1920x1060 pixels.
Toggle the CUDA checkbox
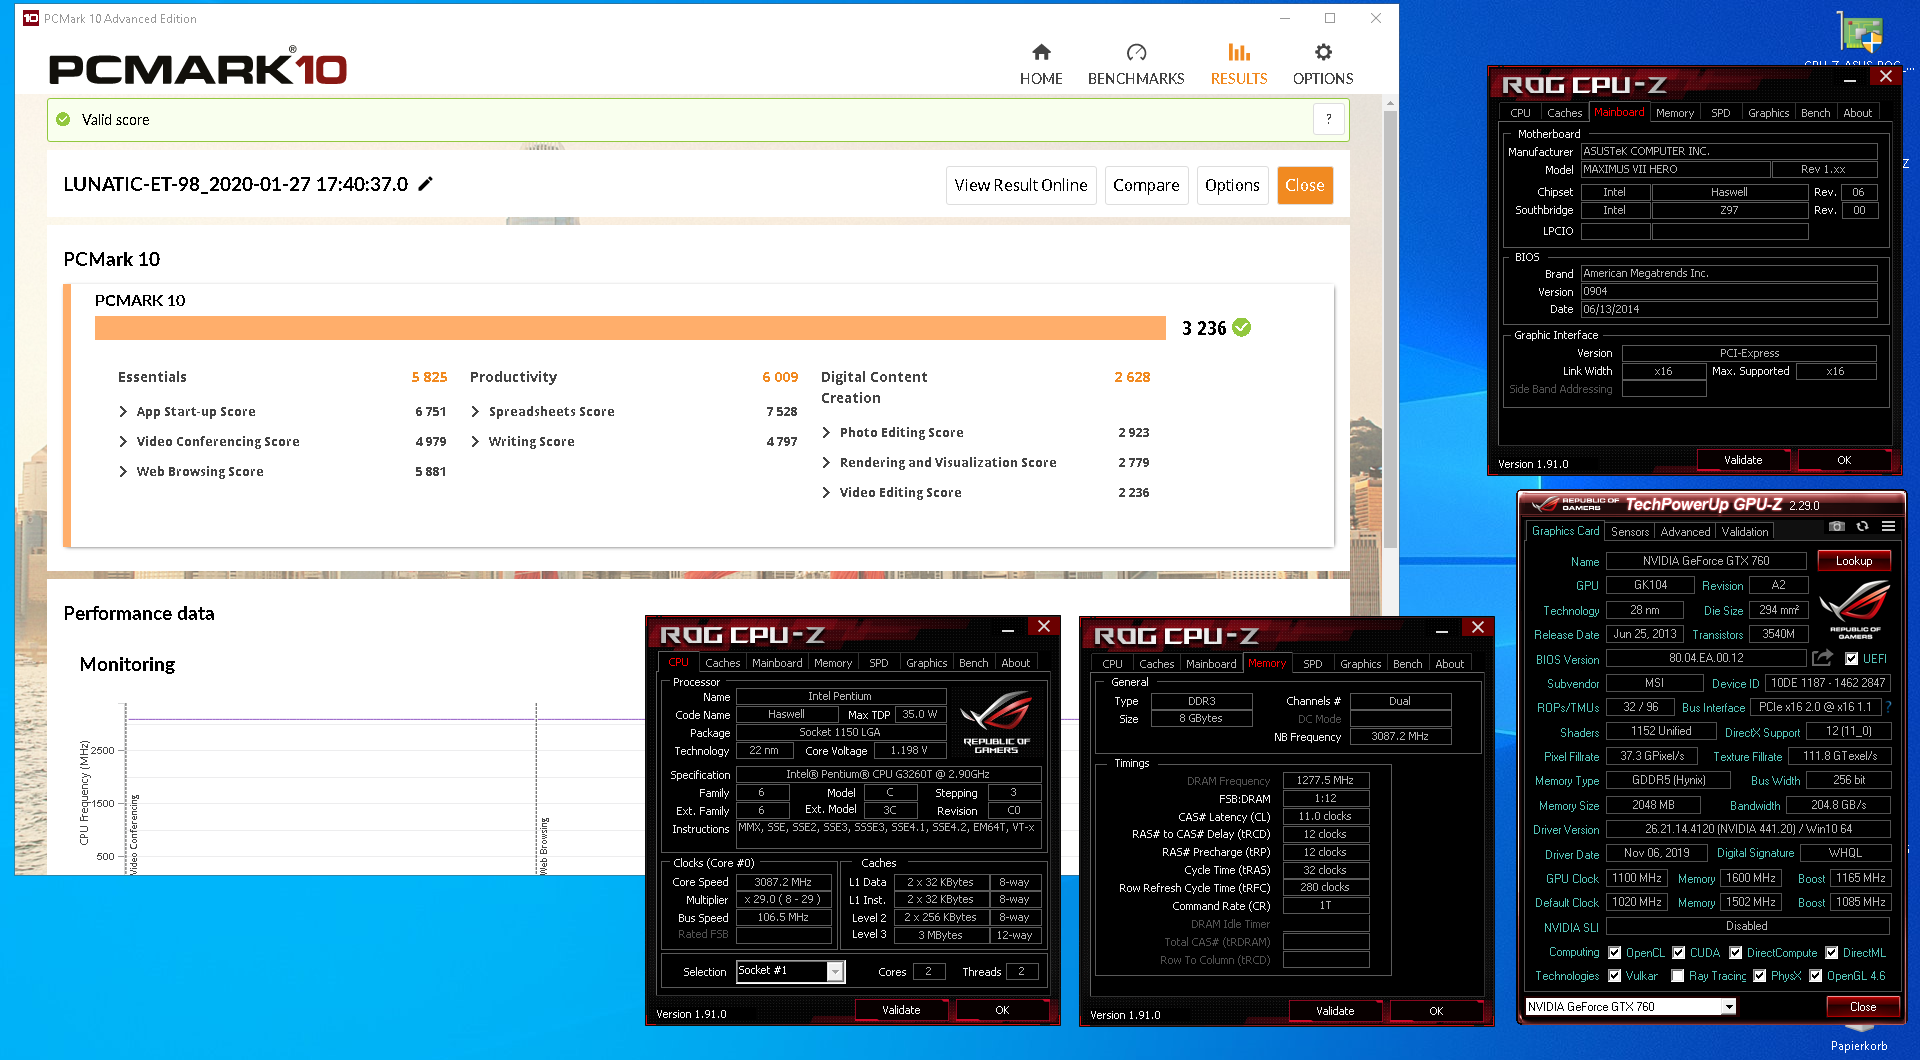(1679, 953)
